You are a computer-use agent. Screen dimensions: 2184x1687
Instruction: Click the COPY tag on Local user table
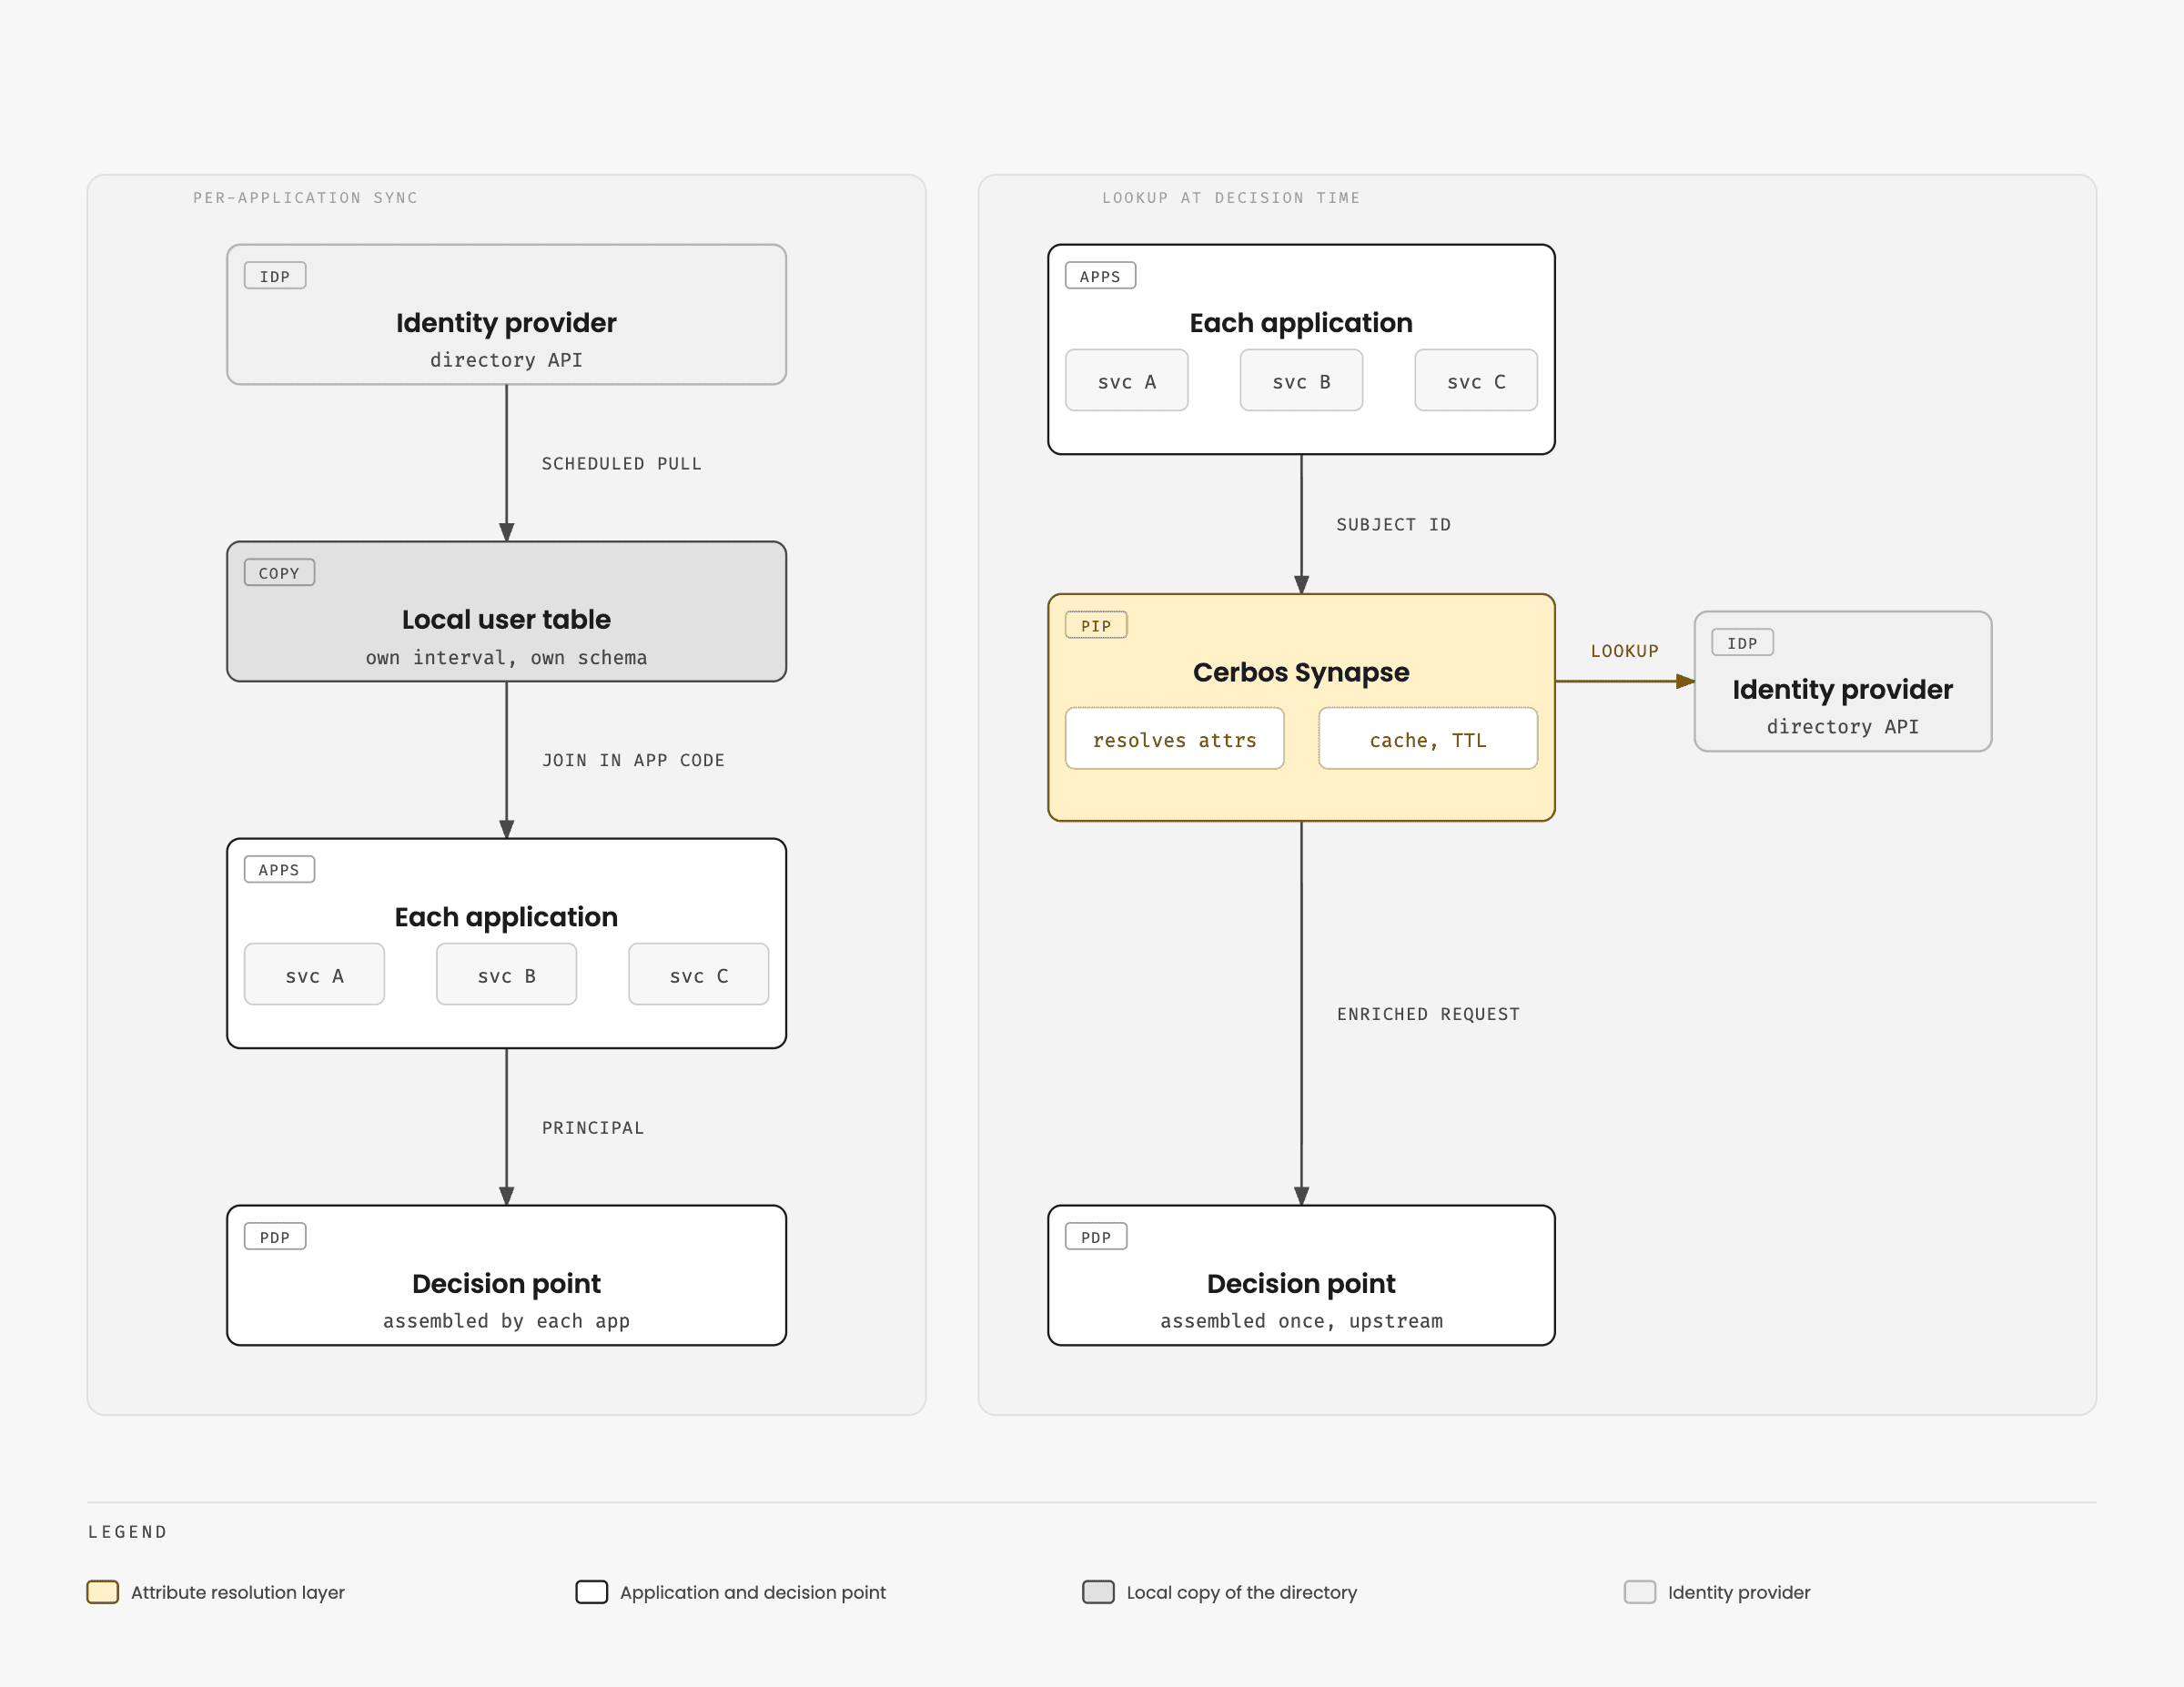pos(279,573)
